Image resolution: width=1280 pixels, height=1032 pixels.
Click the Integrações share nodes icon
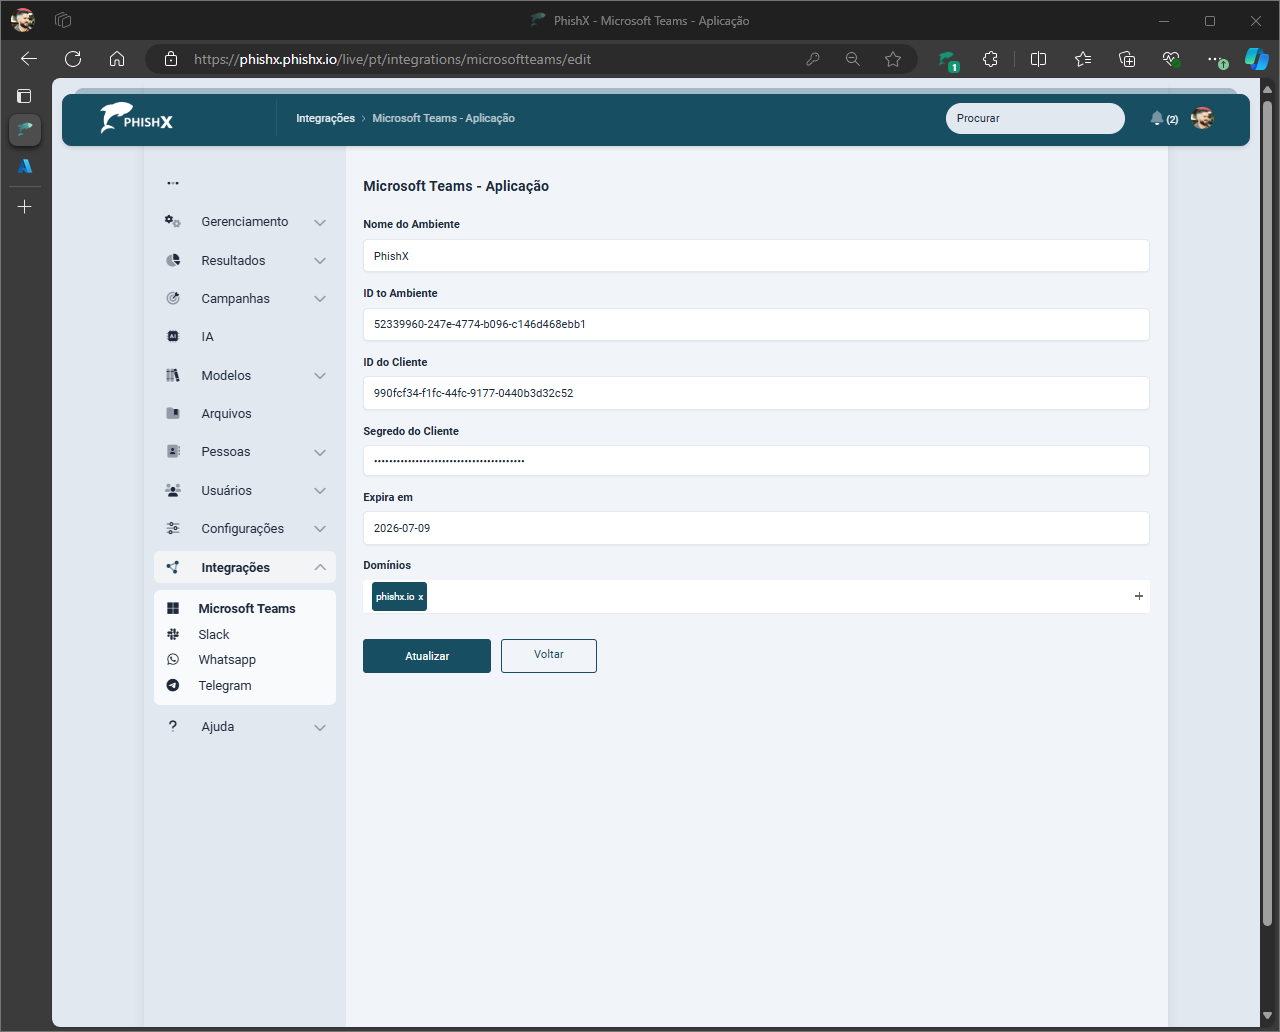tap(173, 567)
